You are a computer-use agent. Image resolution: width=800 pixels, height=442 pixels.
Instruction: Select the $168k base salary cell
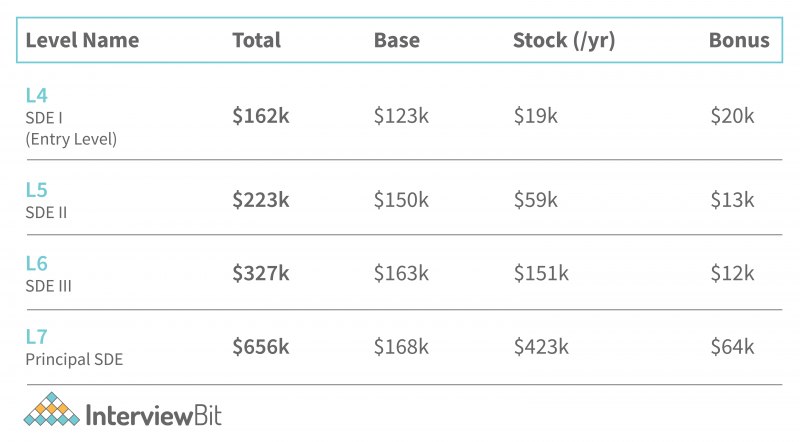pos(401,347)
